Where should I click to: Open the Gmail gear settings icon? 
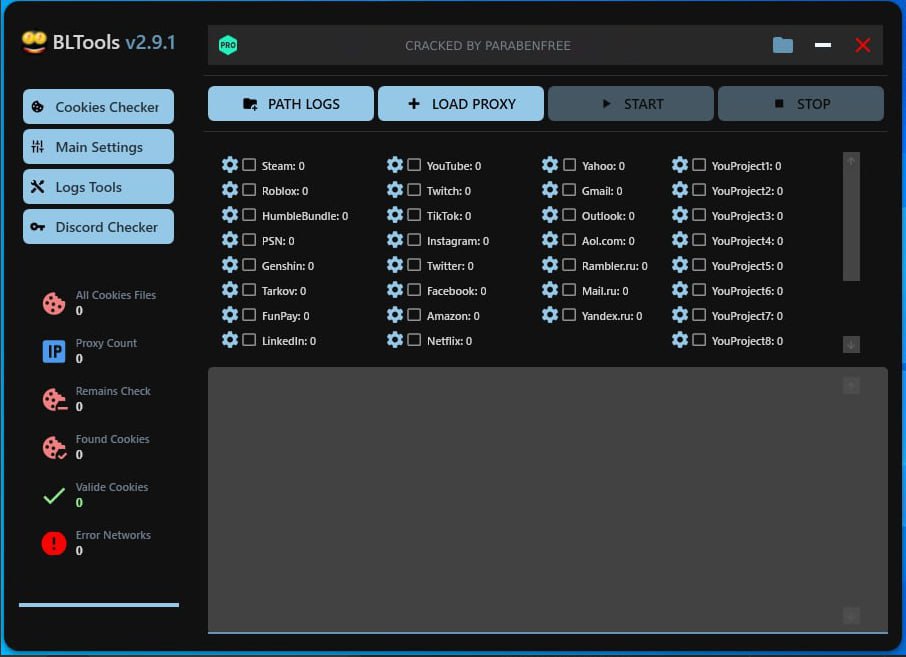(550, 190)
